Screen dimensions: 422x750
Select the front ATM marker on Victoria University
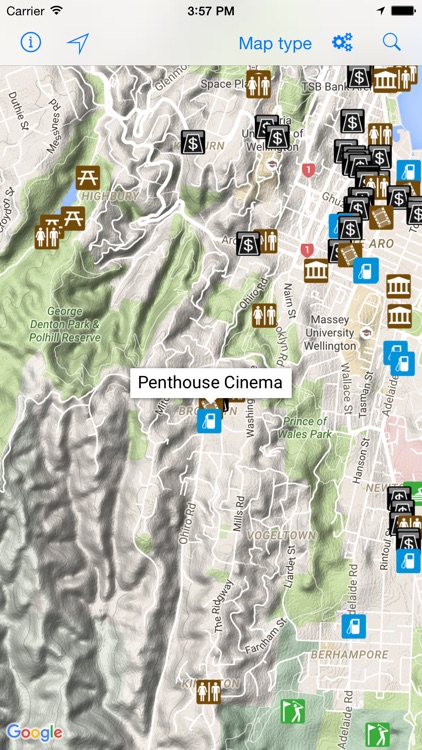coord(277,137)
